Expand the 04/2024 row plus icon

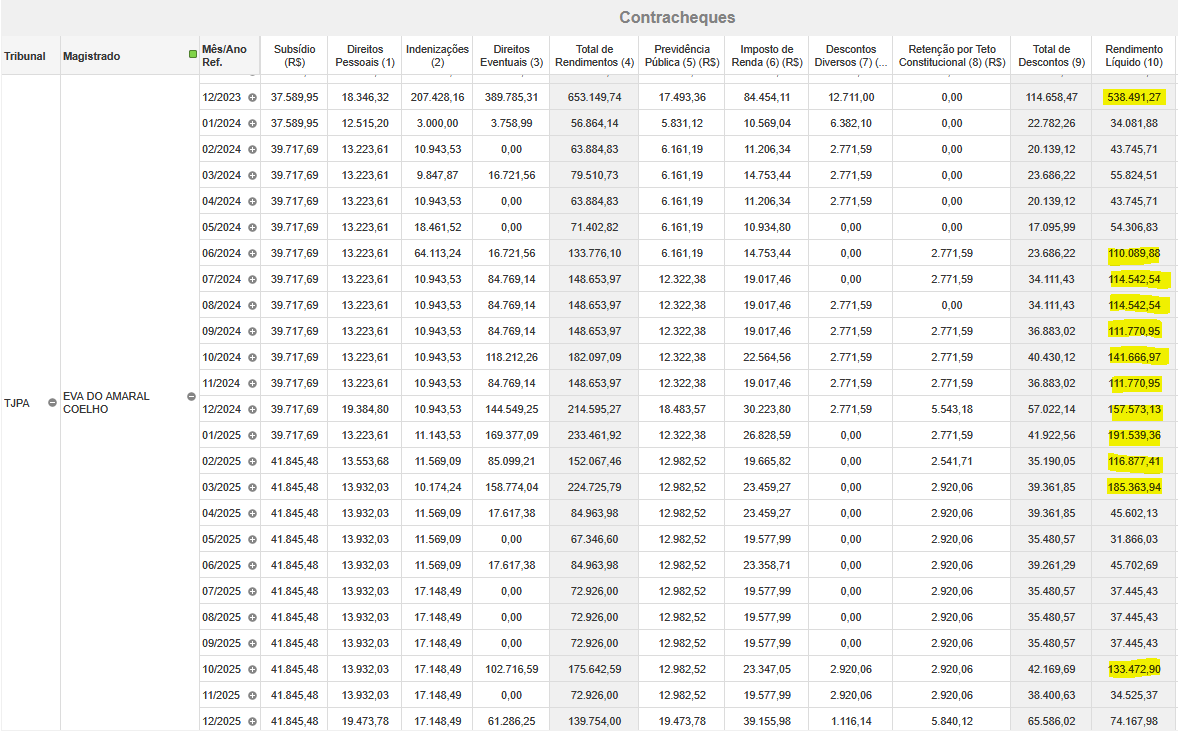pyautogui.click(x=252, y=201)
